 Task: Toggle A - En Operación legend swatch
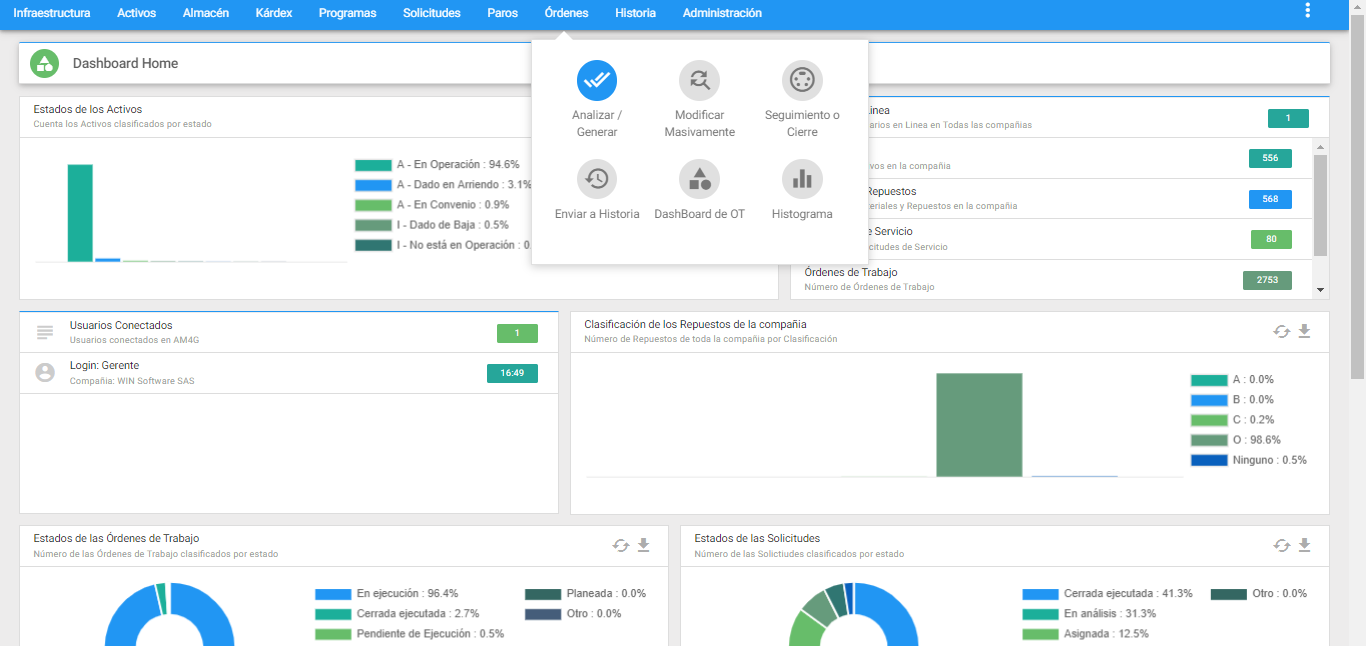point(373,165)
